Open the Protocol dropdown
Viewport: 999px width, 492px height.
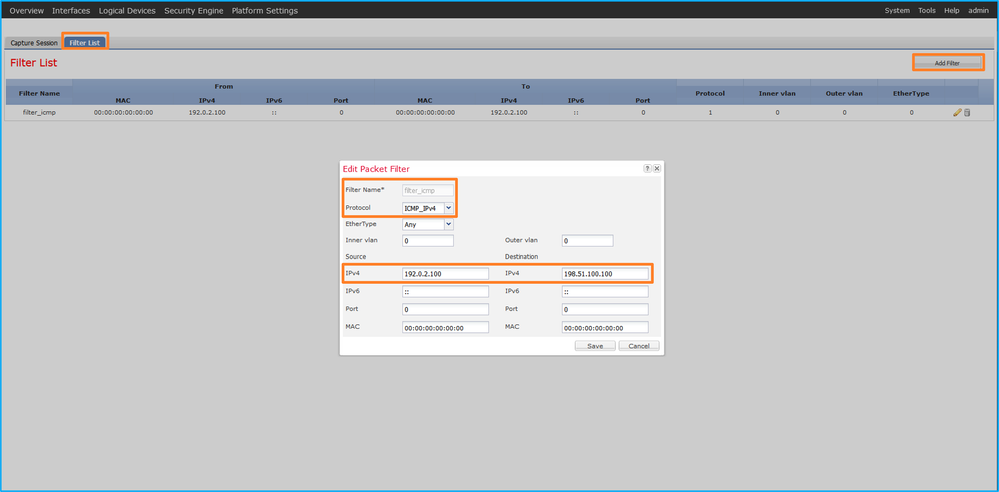428,207
